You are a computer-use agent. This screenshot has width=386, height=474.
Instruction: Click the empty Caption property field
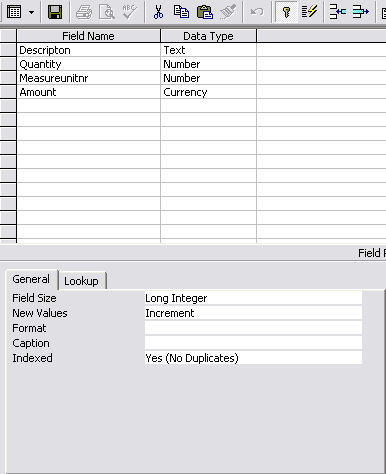253,343
